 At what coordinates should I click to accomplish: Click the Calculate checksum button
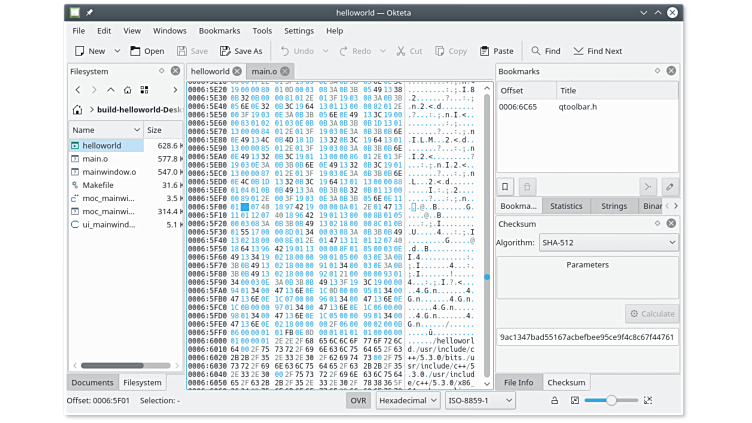coord(651,314)
